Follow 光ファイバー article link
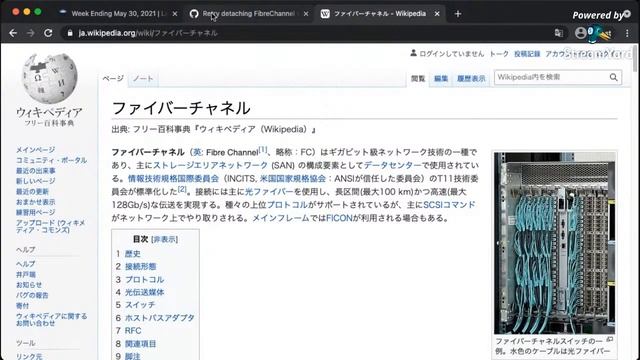Image resolution: width=640 pixels, height=360 pixels. [x=269, y=192]
